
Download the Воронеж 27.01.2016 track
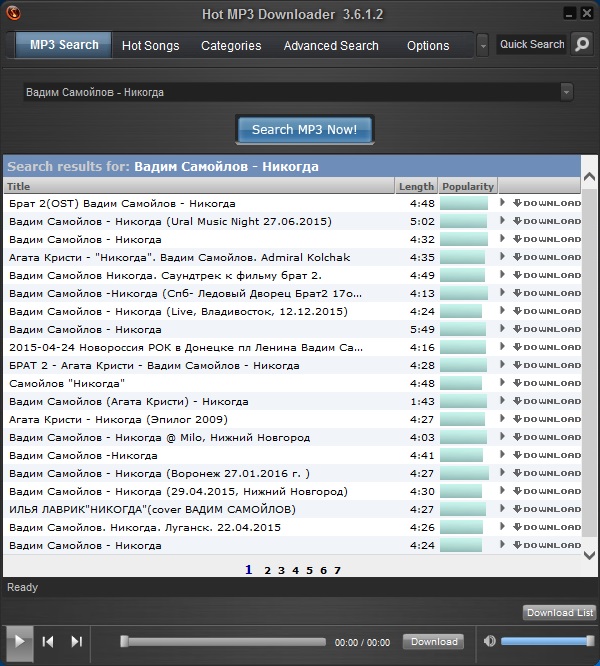pyautogui.click(x=547, y=473)
